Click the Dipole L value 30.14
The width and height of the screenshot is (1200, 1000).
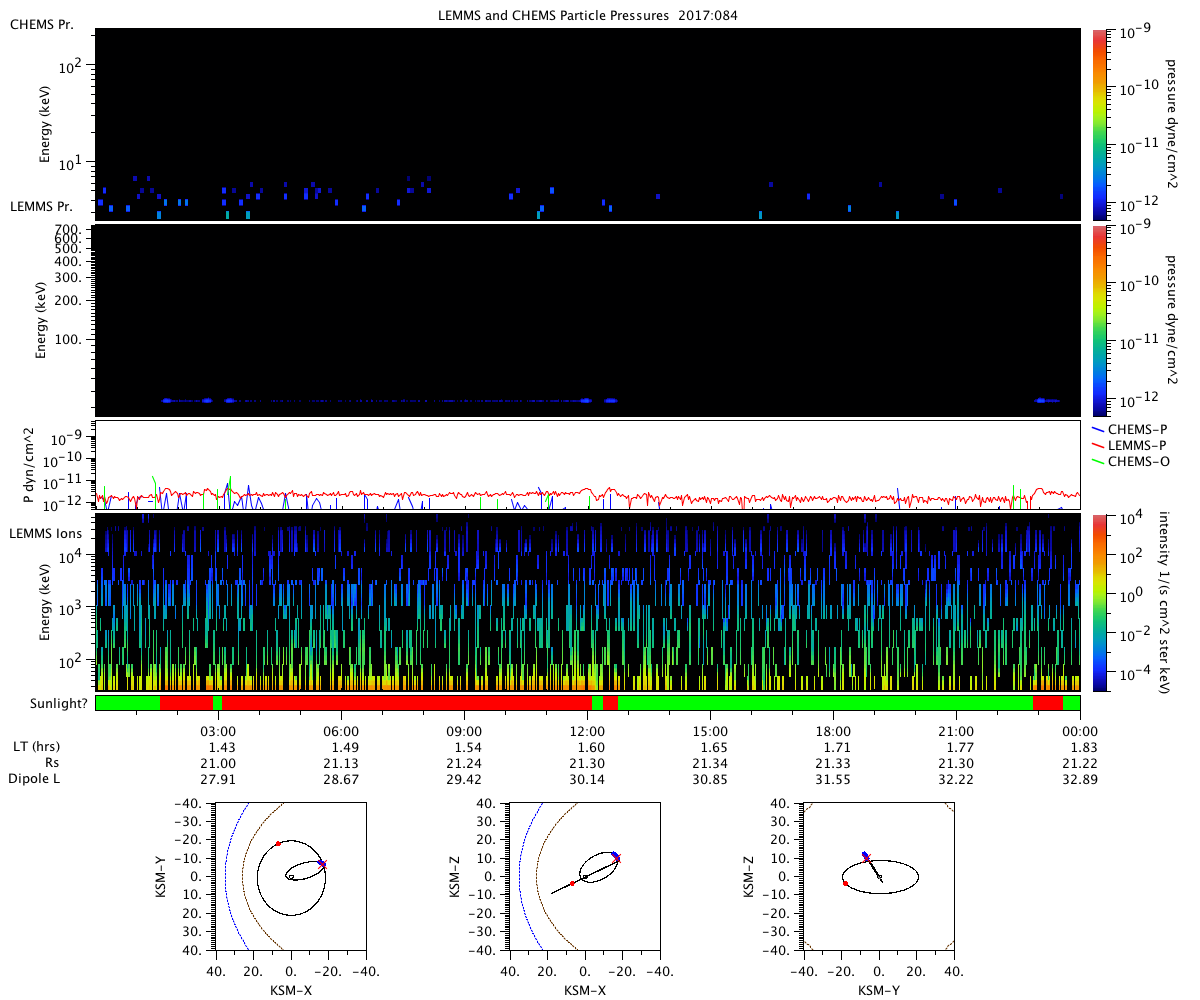tap(587, 778)
